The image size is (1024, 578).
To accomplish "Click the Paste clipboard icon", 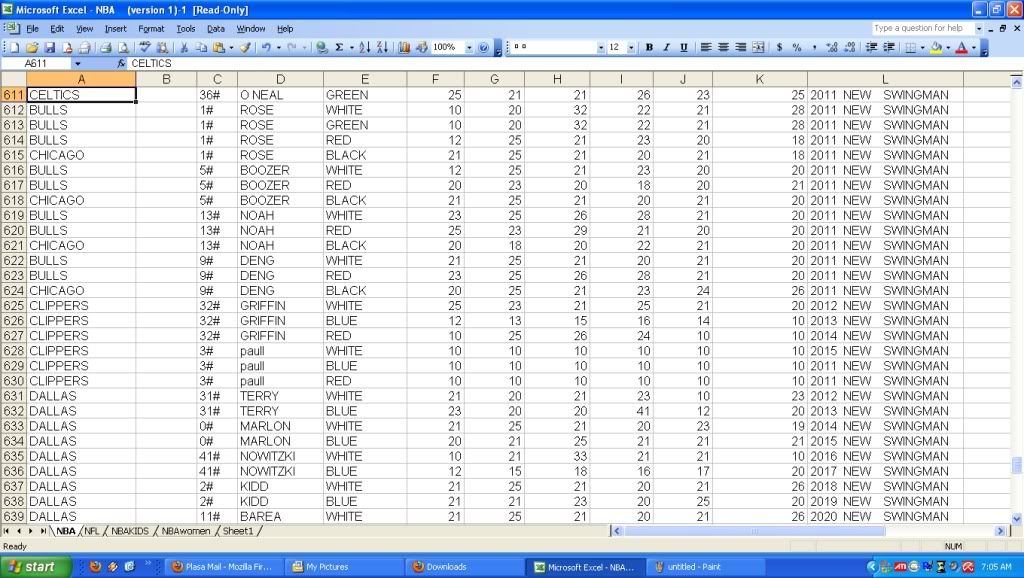I will (219, 48).
